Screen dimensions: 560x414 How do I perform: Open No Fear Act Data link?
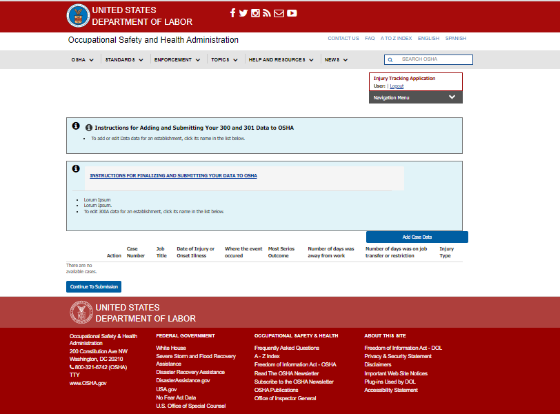[176, 398]
